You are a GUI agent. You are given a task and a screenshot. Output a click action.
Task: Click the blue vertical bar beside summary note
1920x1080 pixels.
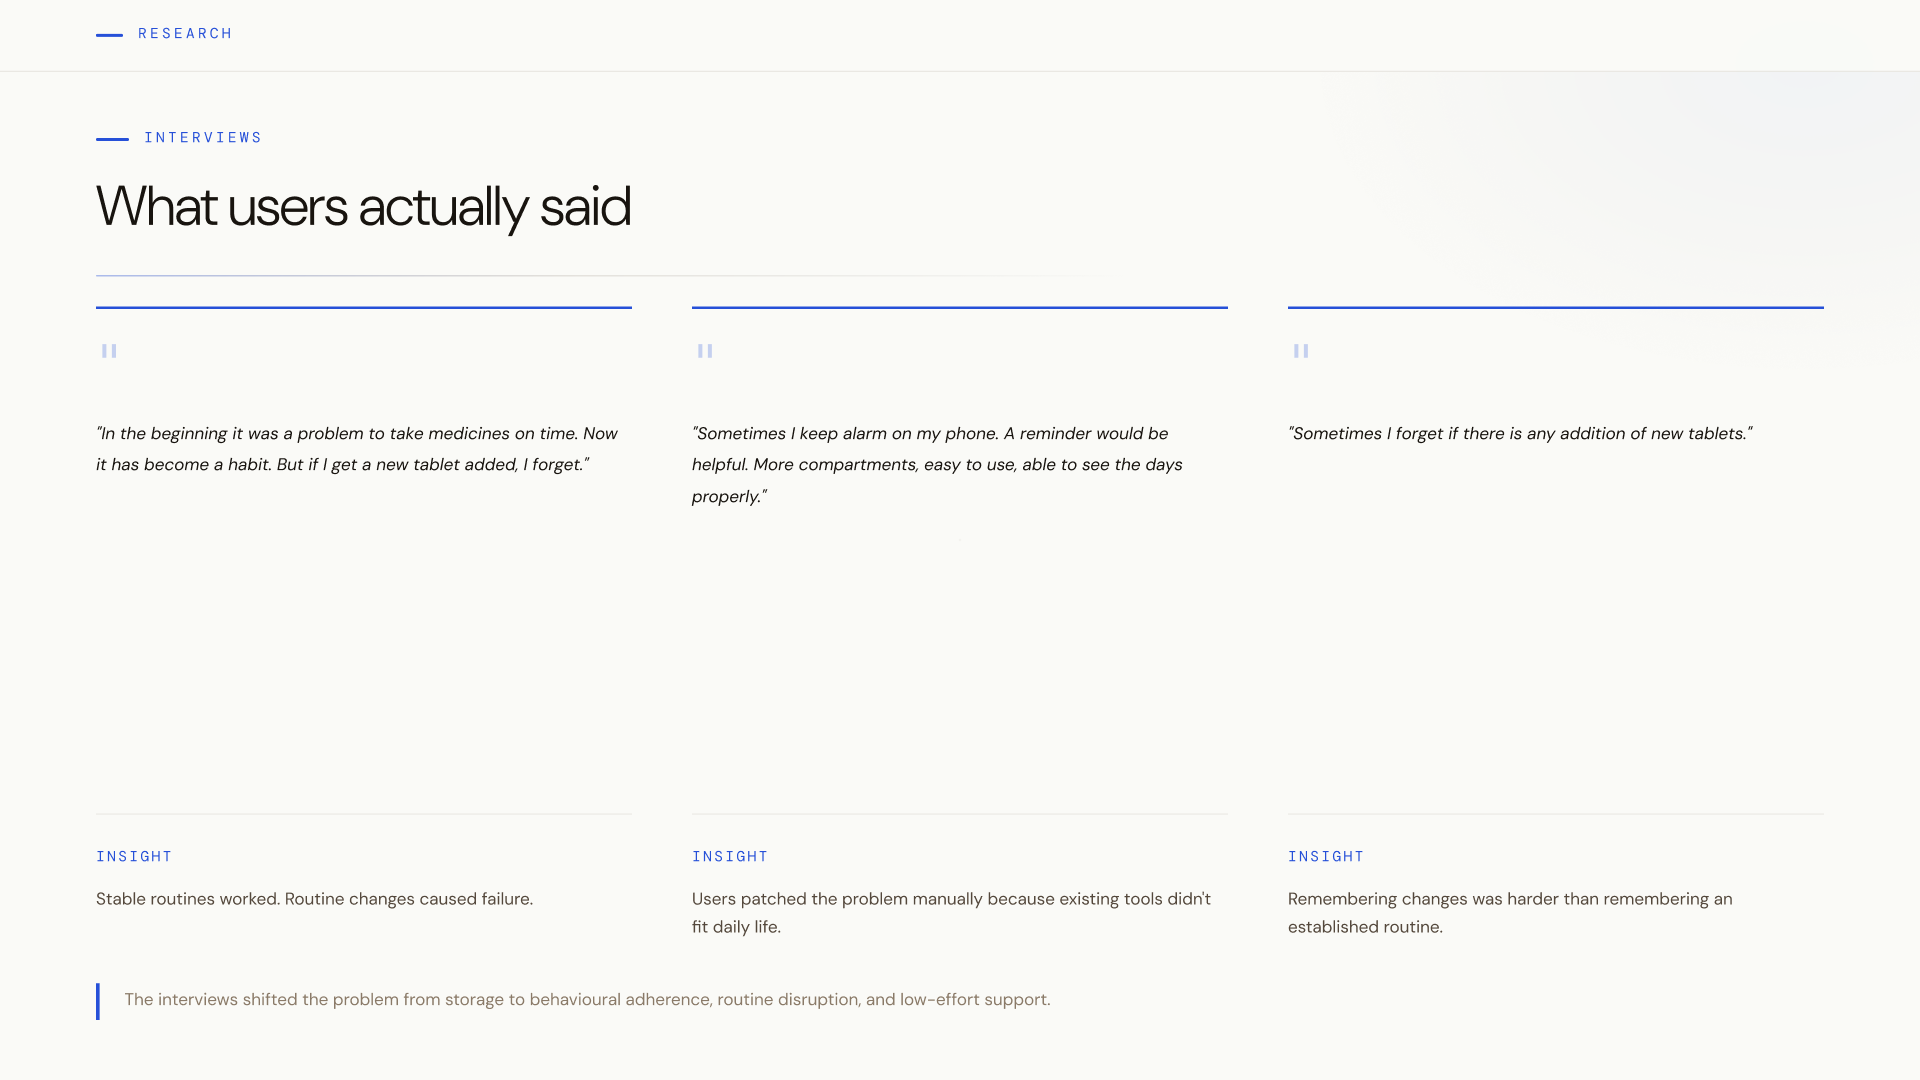(98, 1001)
